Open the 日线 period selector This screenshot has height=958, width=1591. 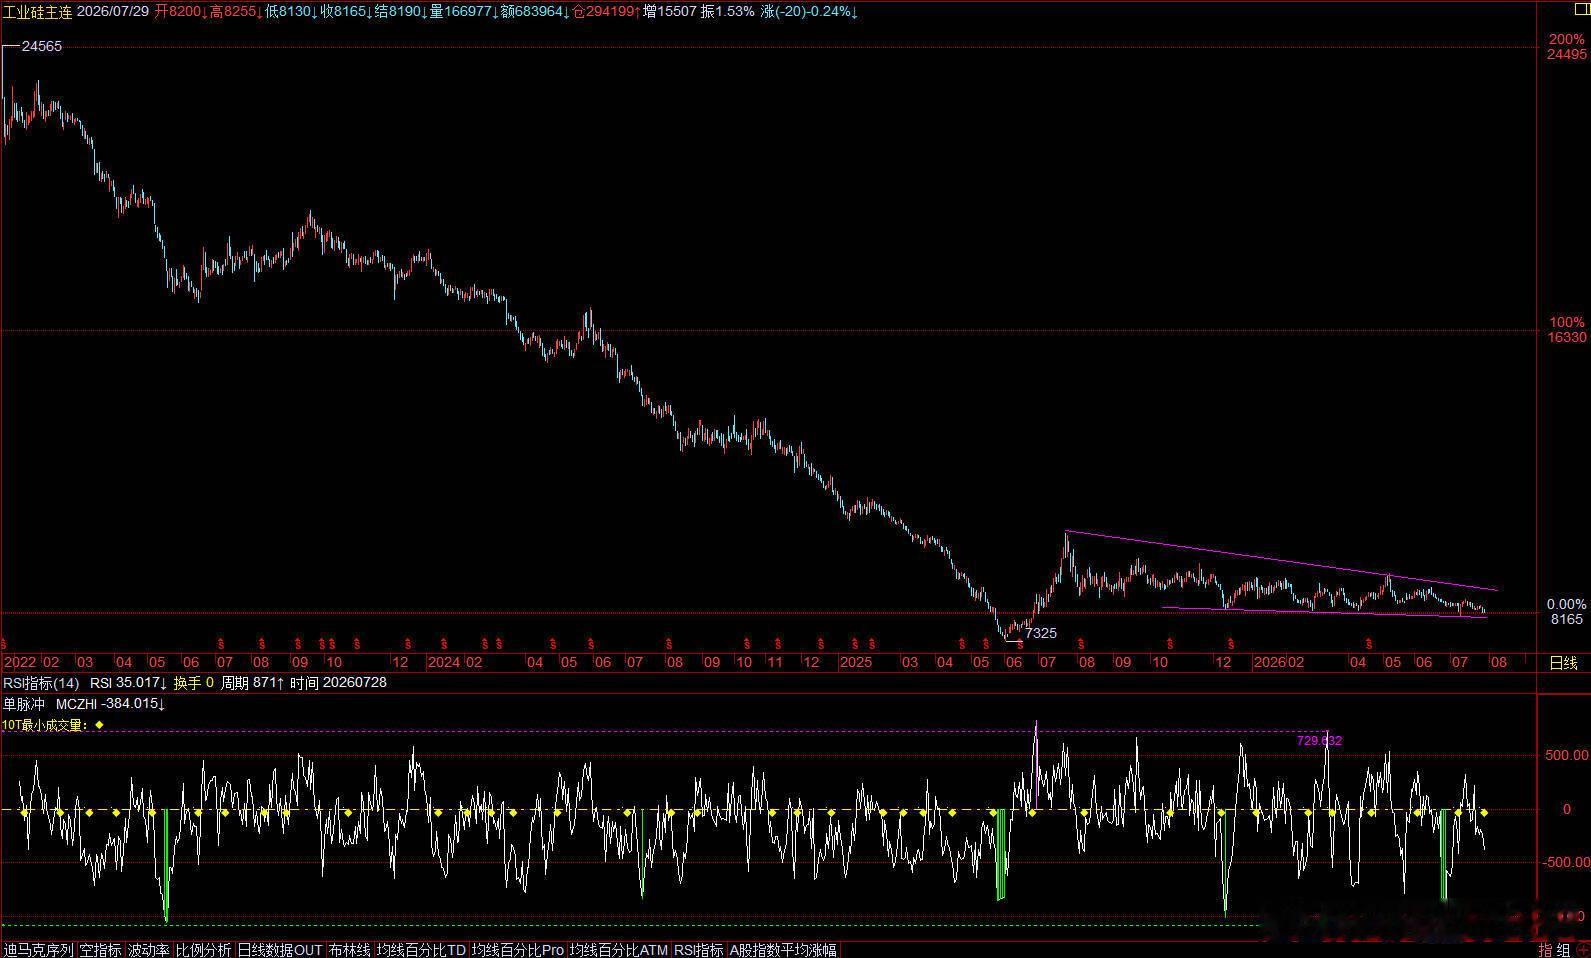[1563, 662]
